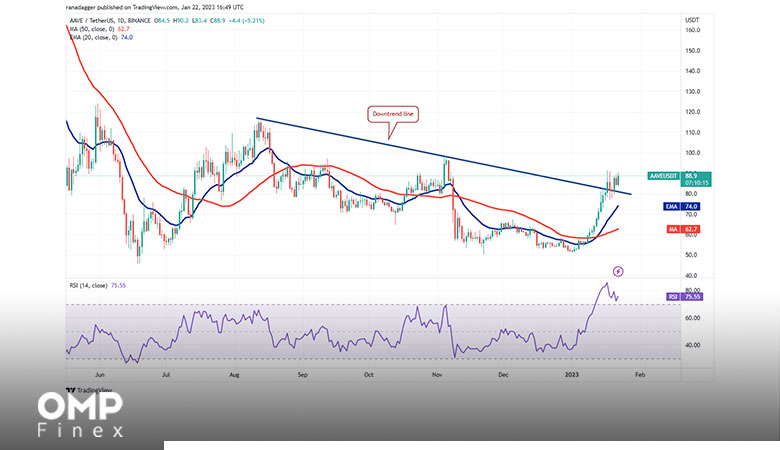This screenshot has width=780, height=450.
Task: Click the Jul label on time axis
Action: (x=166, y=375)
